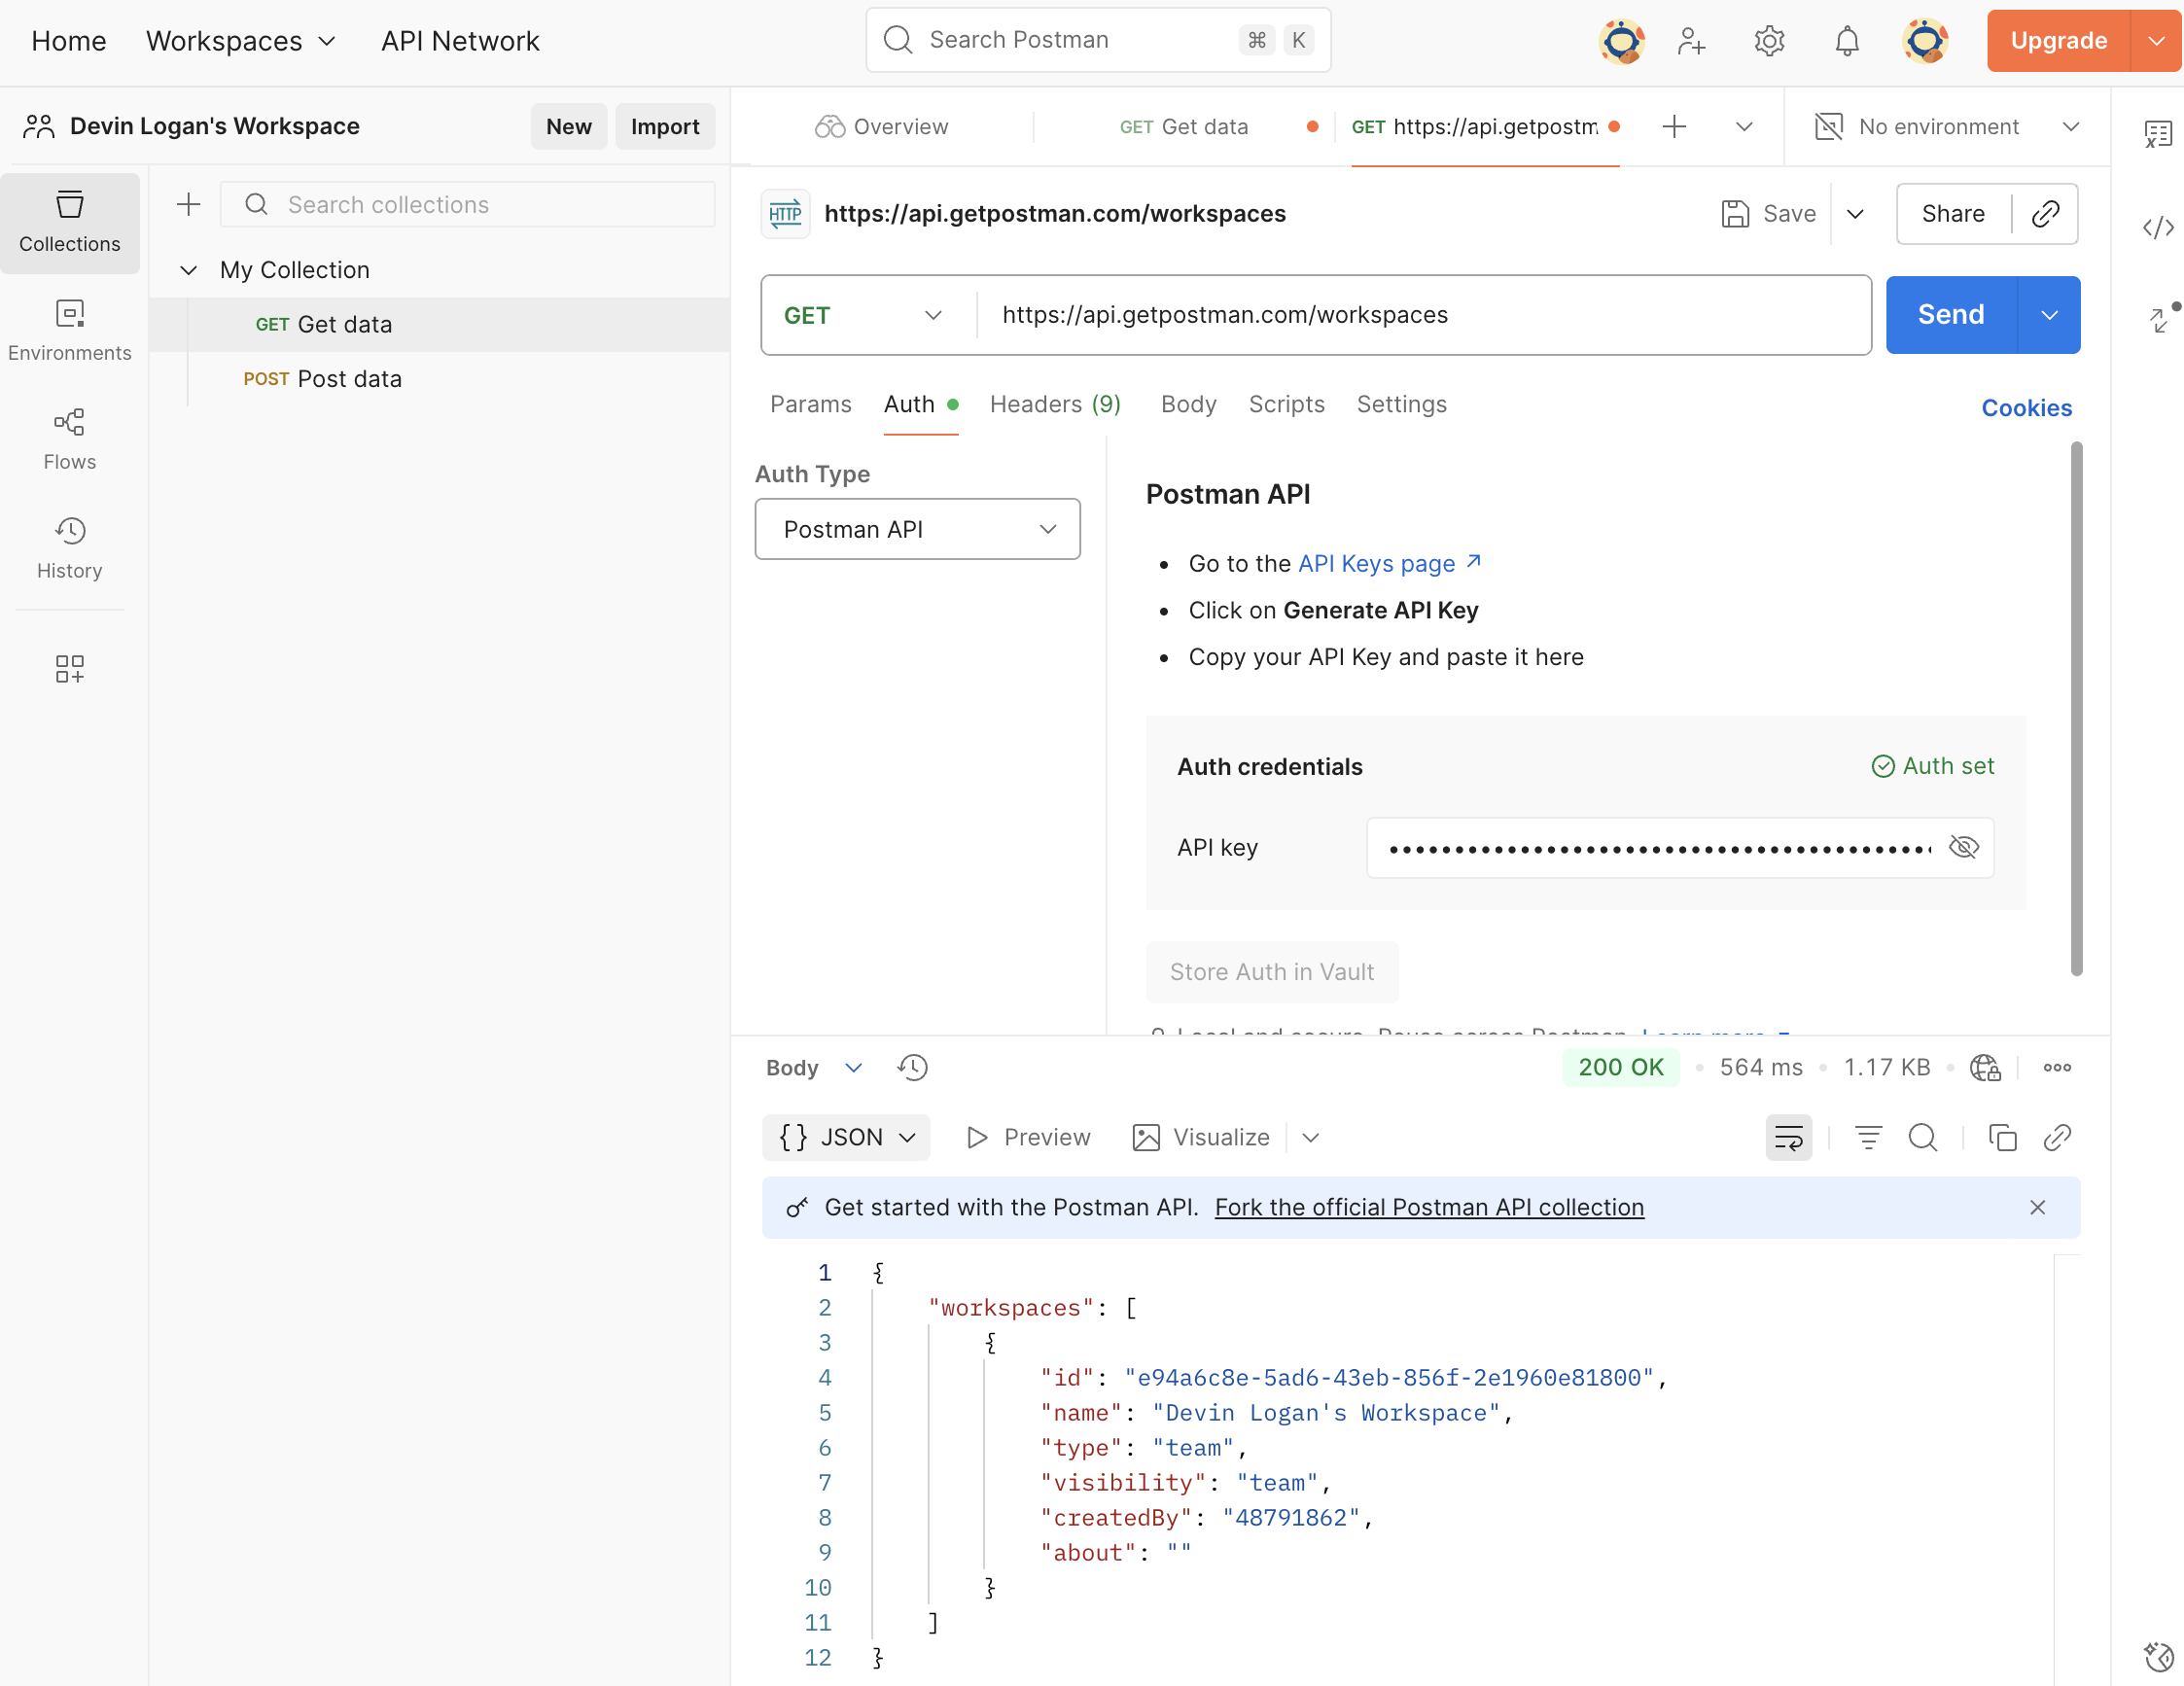Collapse the My Collection tree
The width and height of the screenshot is (2184, 1686).
[x=188, y=270]
